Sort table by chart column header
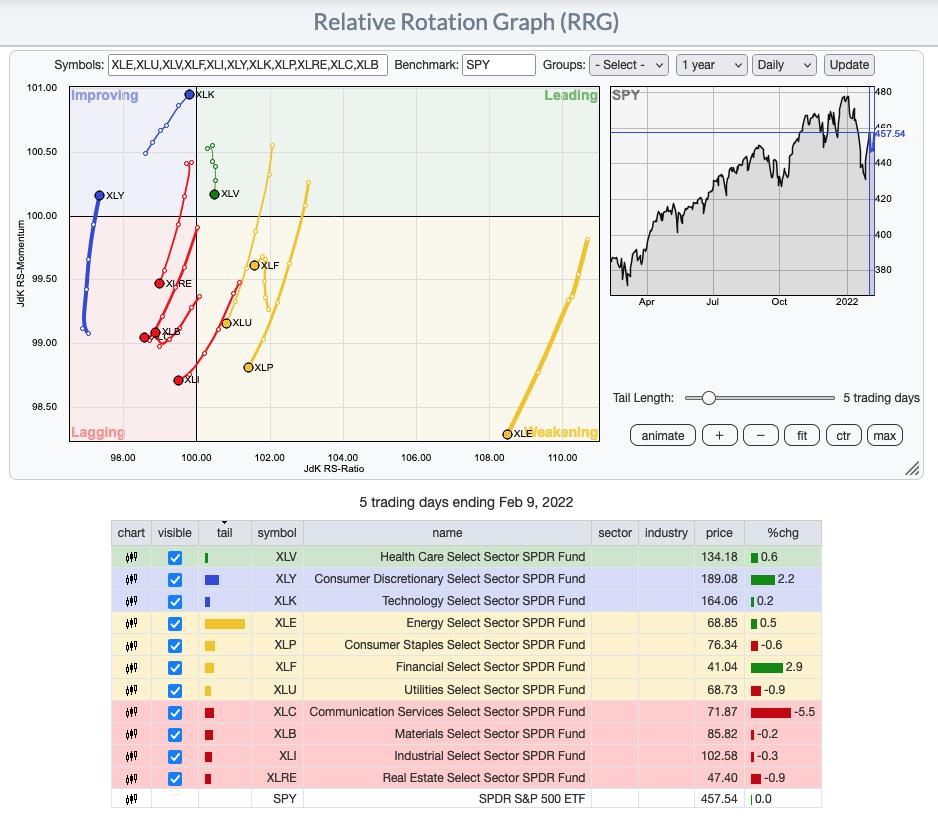The height and width of the screenshot is (819, 938). (x=131, y=533)
